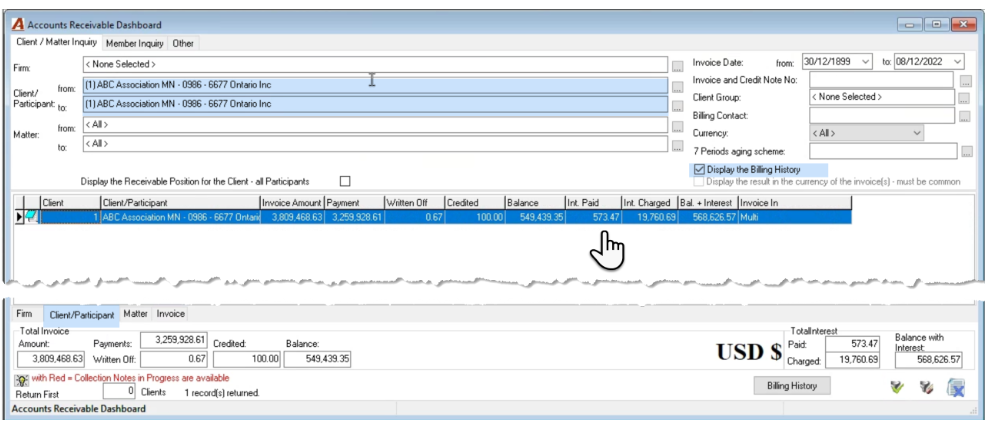Click the lightbulb collection notes icon
Screen dimensions: 993x425
coord(22,379)
